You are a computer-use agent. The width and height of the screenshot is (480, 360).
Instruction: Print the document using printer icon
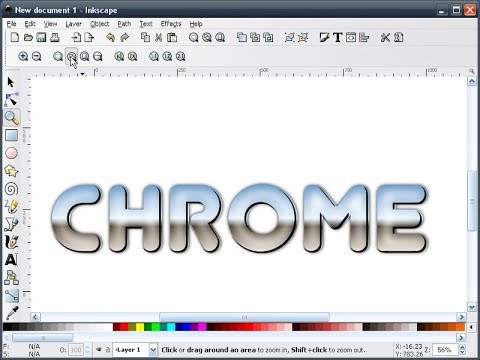point(55,37)
